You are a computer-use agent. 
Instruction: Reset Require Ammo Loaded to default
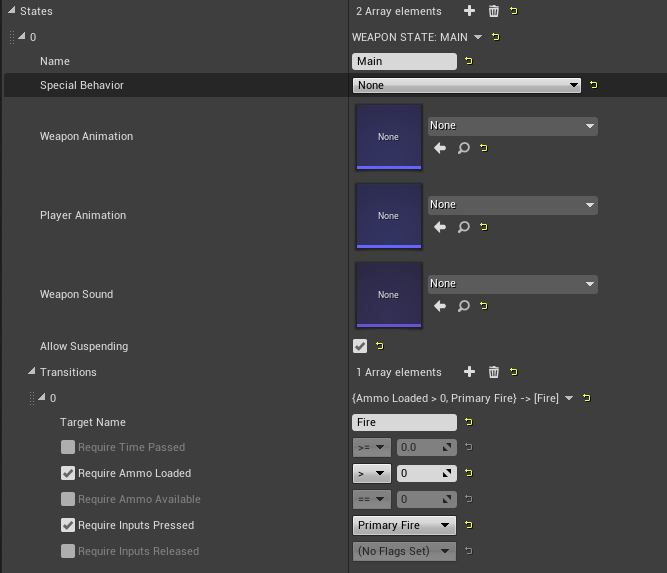469,473
